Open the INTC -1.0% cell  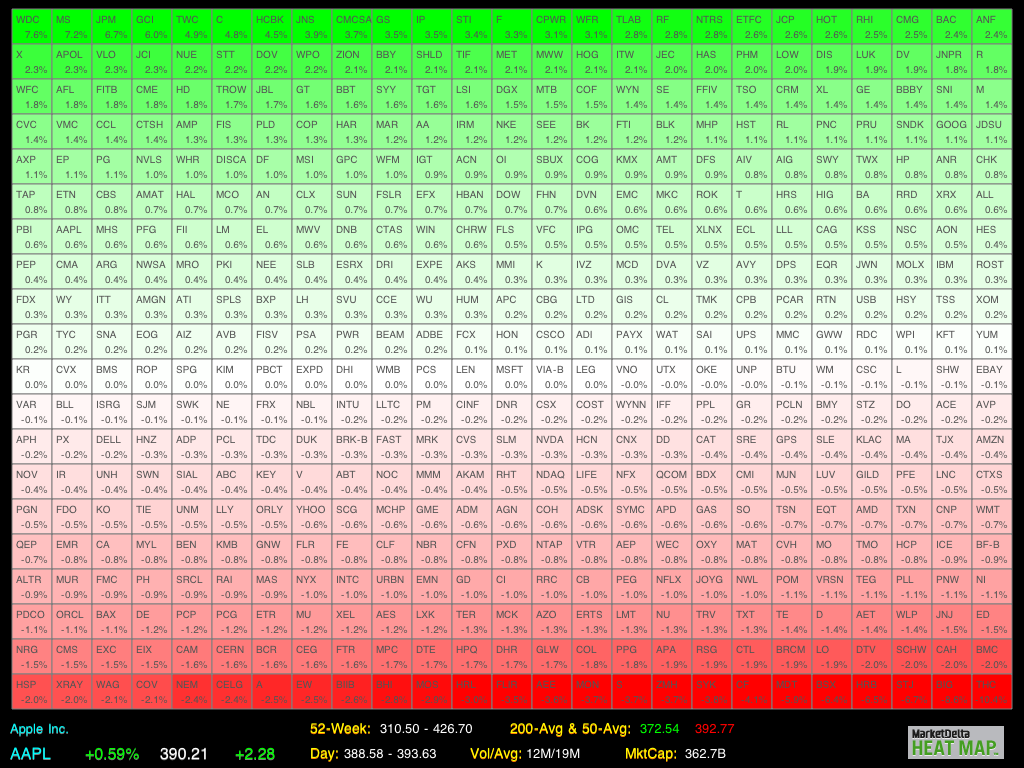point(351,587)
